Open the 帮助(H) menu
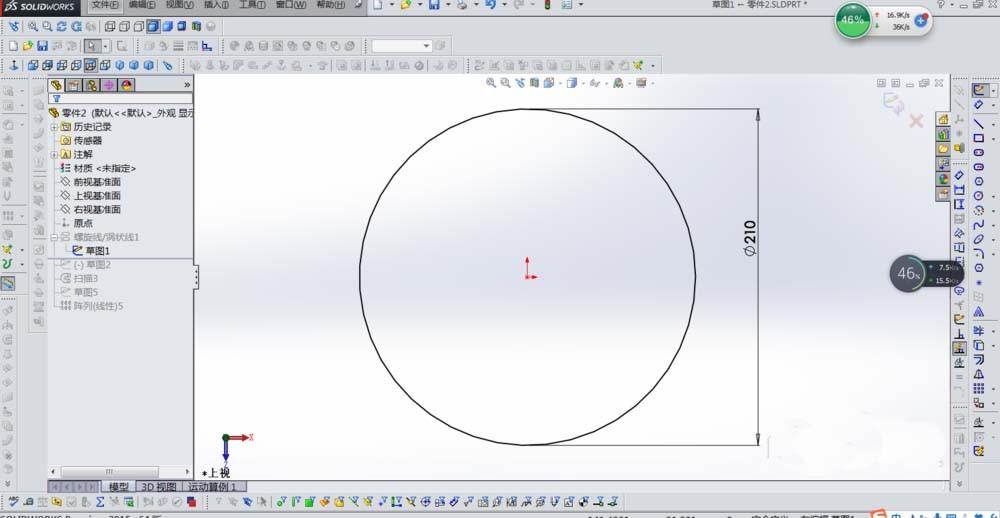Screen dimensions: 1000x518 pos(330,5)
